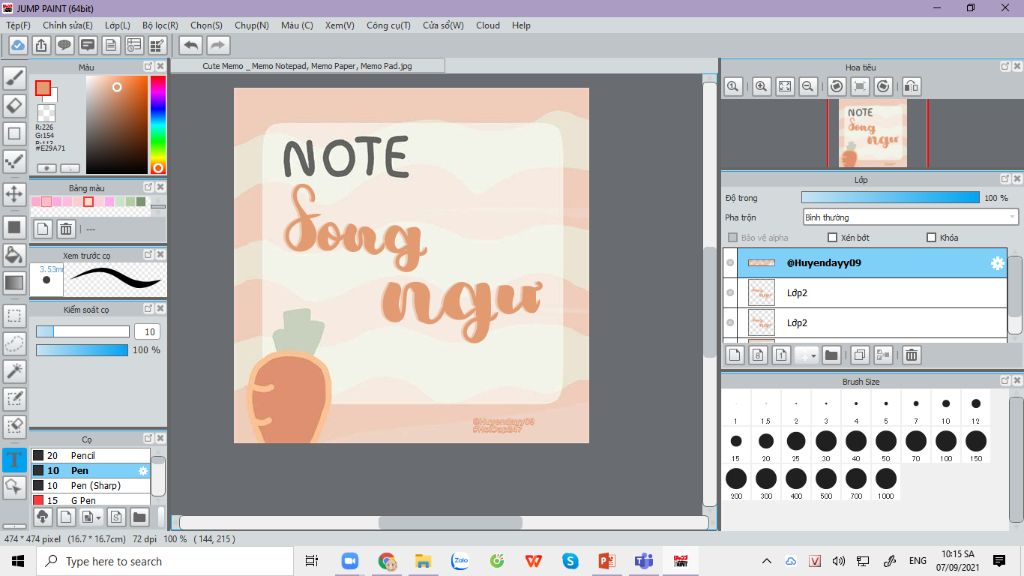Open the Cửa sổ(W) menu

443,25
